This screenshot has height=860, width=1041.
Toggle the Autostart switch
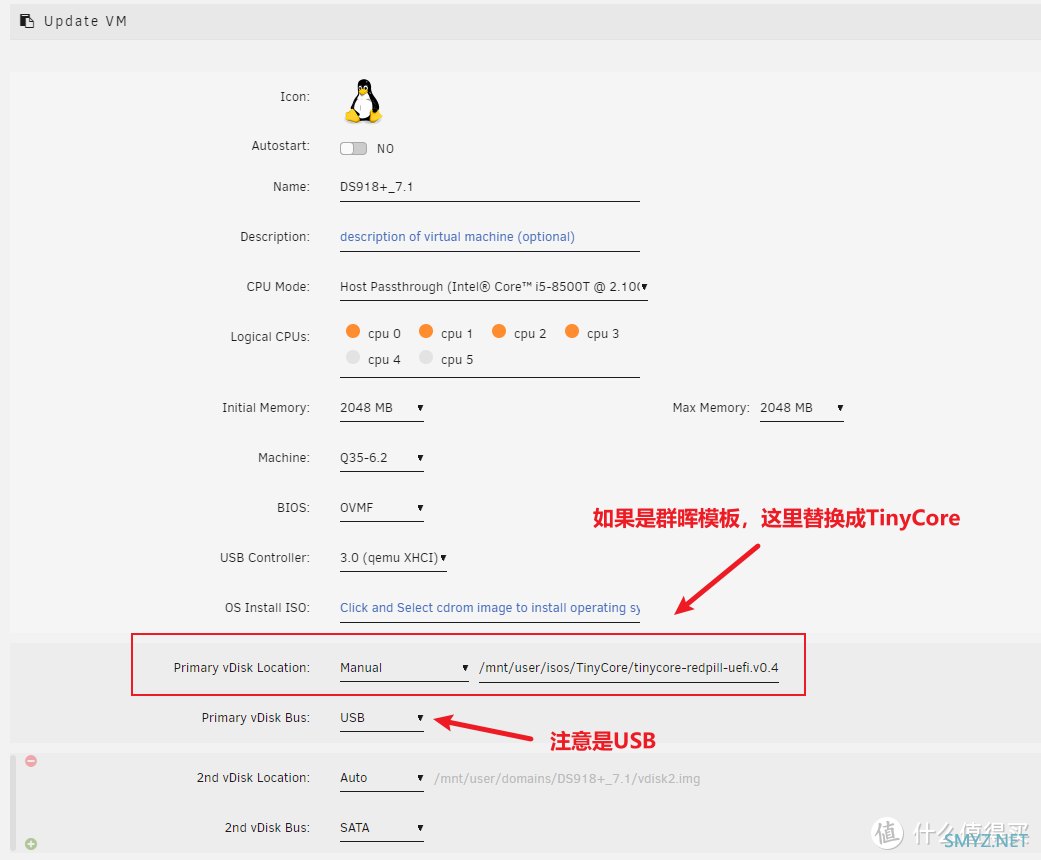point(353,148)
